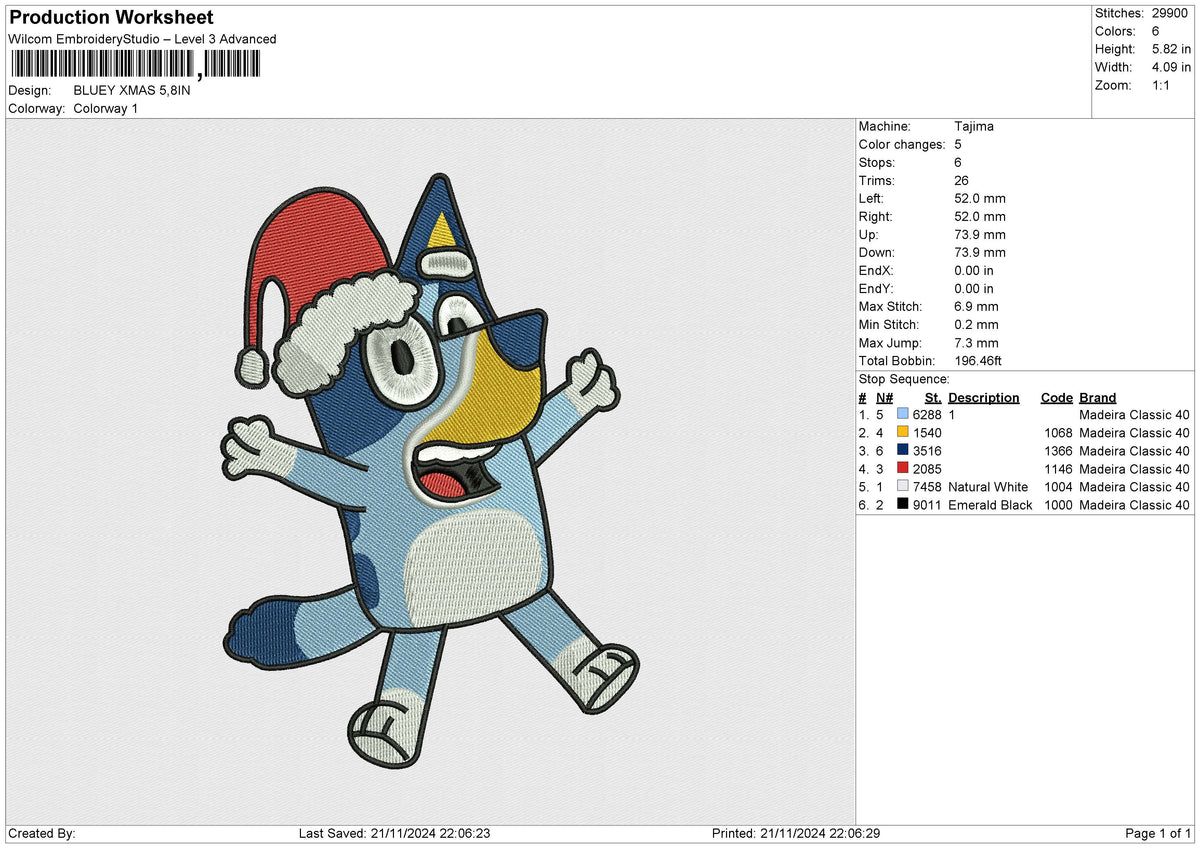Click code 1366 in stop sequence
This screenshot has width=1200, height=848.
[x=1057, y=451]
